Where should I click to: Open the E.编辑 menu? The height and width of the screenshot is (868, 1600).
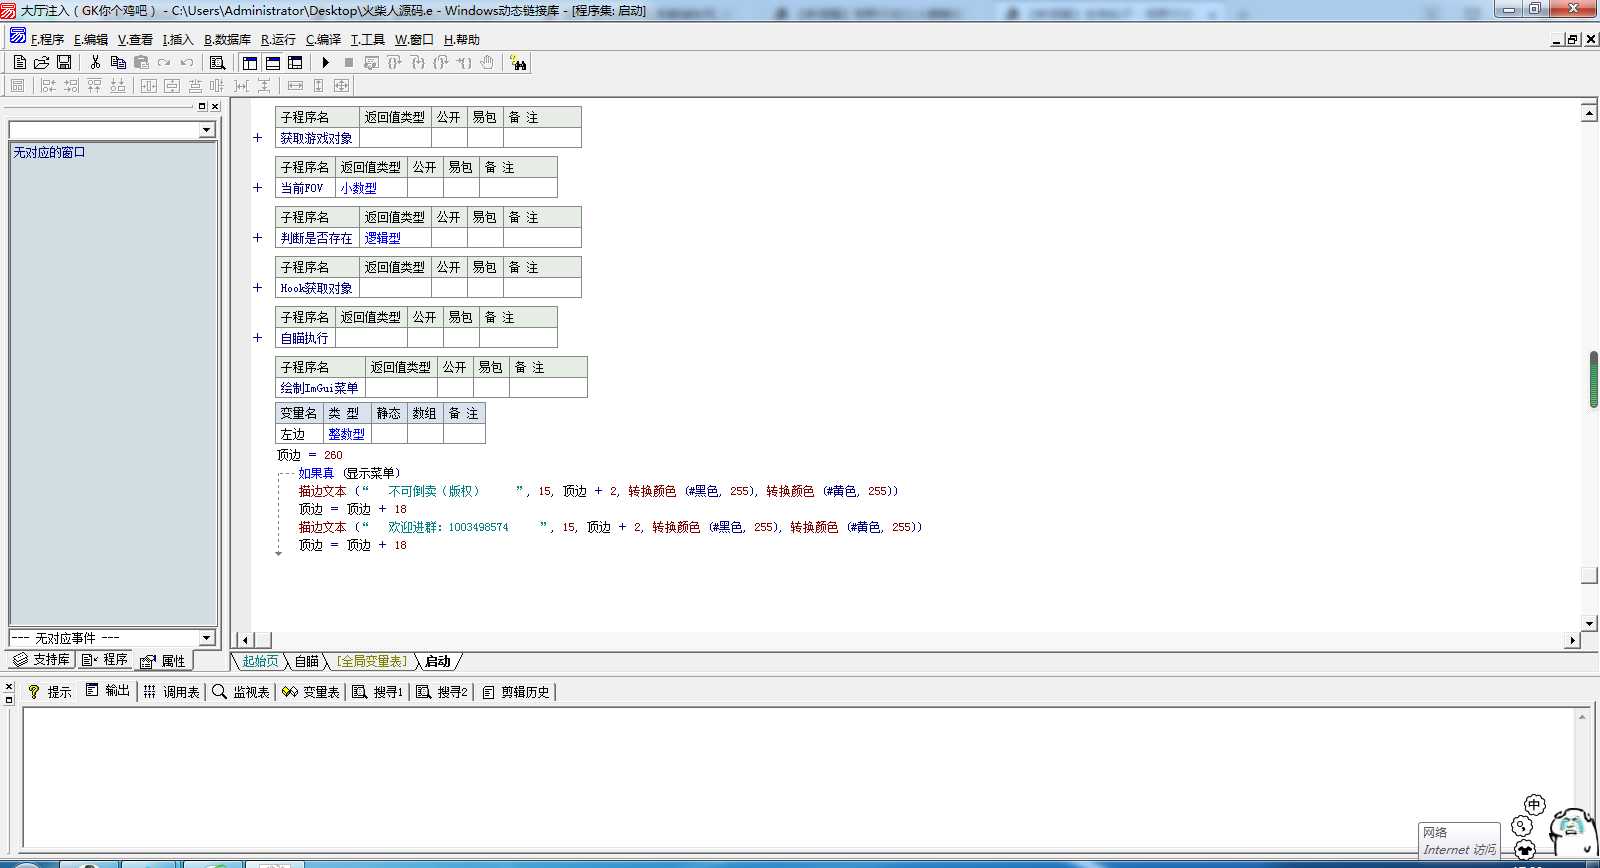91,40
